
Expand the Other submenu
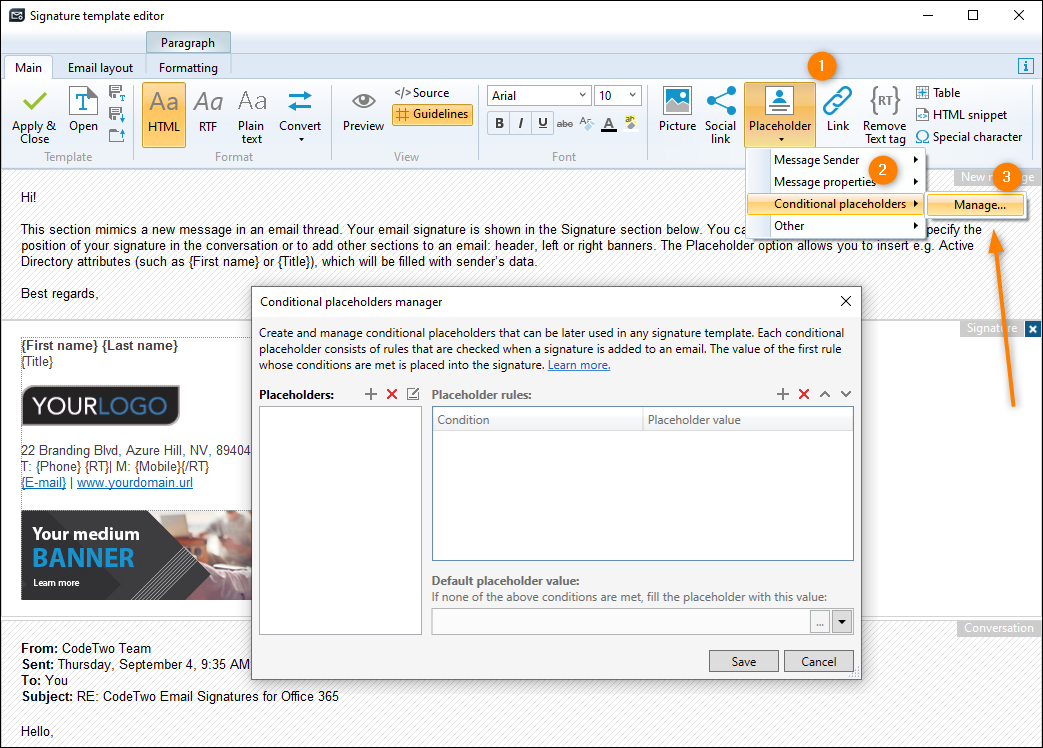(x=836, y=226)
